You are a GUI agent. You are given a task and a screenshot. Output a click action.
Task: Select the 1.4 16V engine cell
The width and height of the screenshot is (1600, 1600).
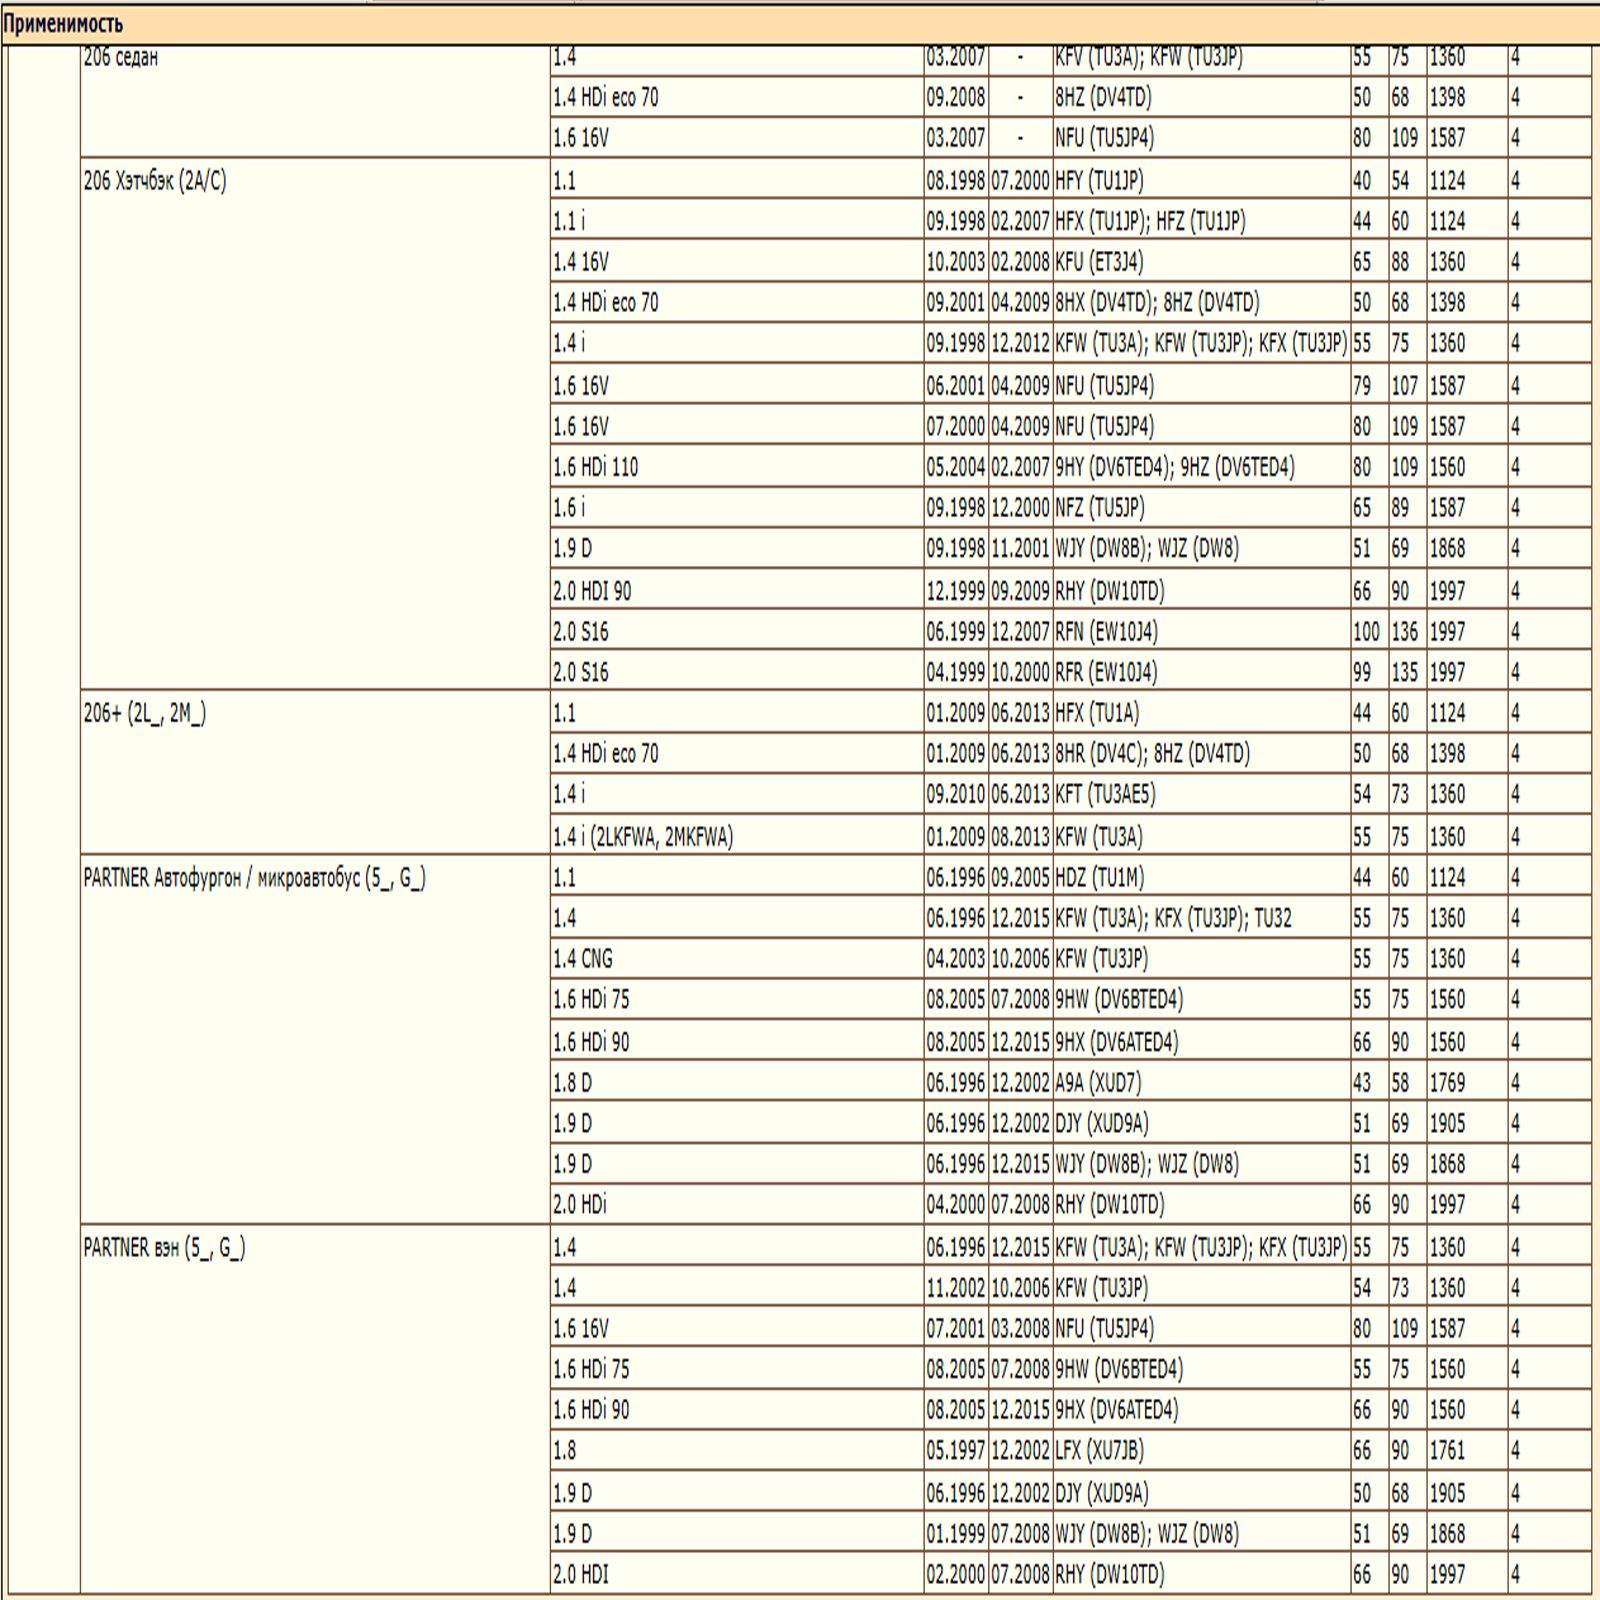point(580,262)
